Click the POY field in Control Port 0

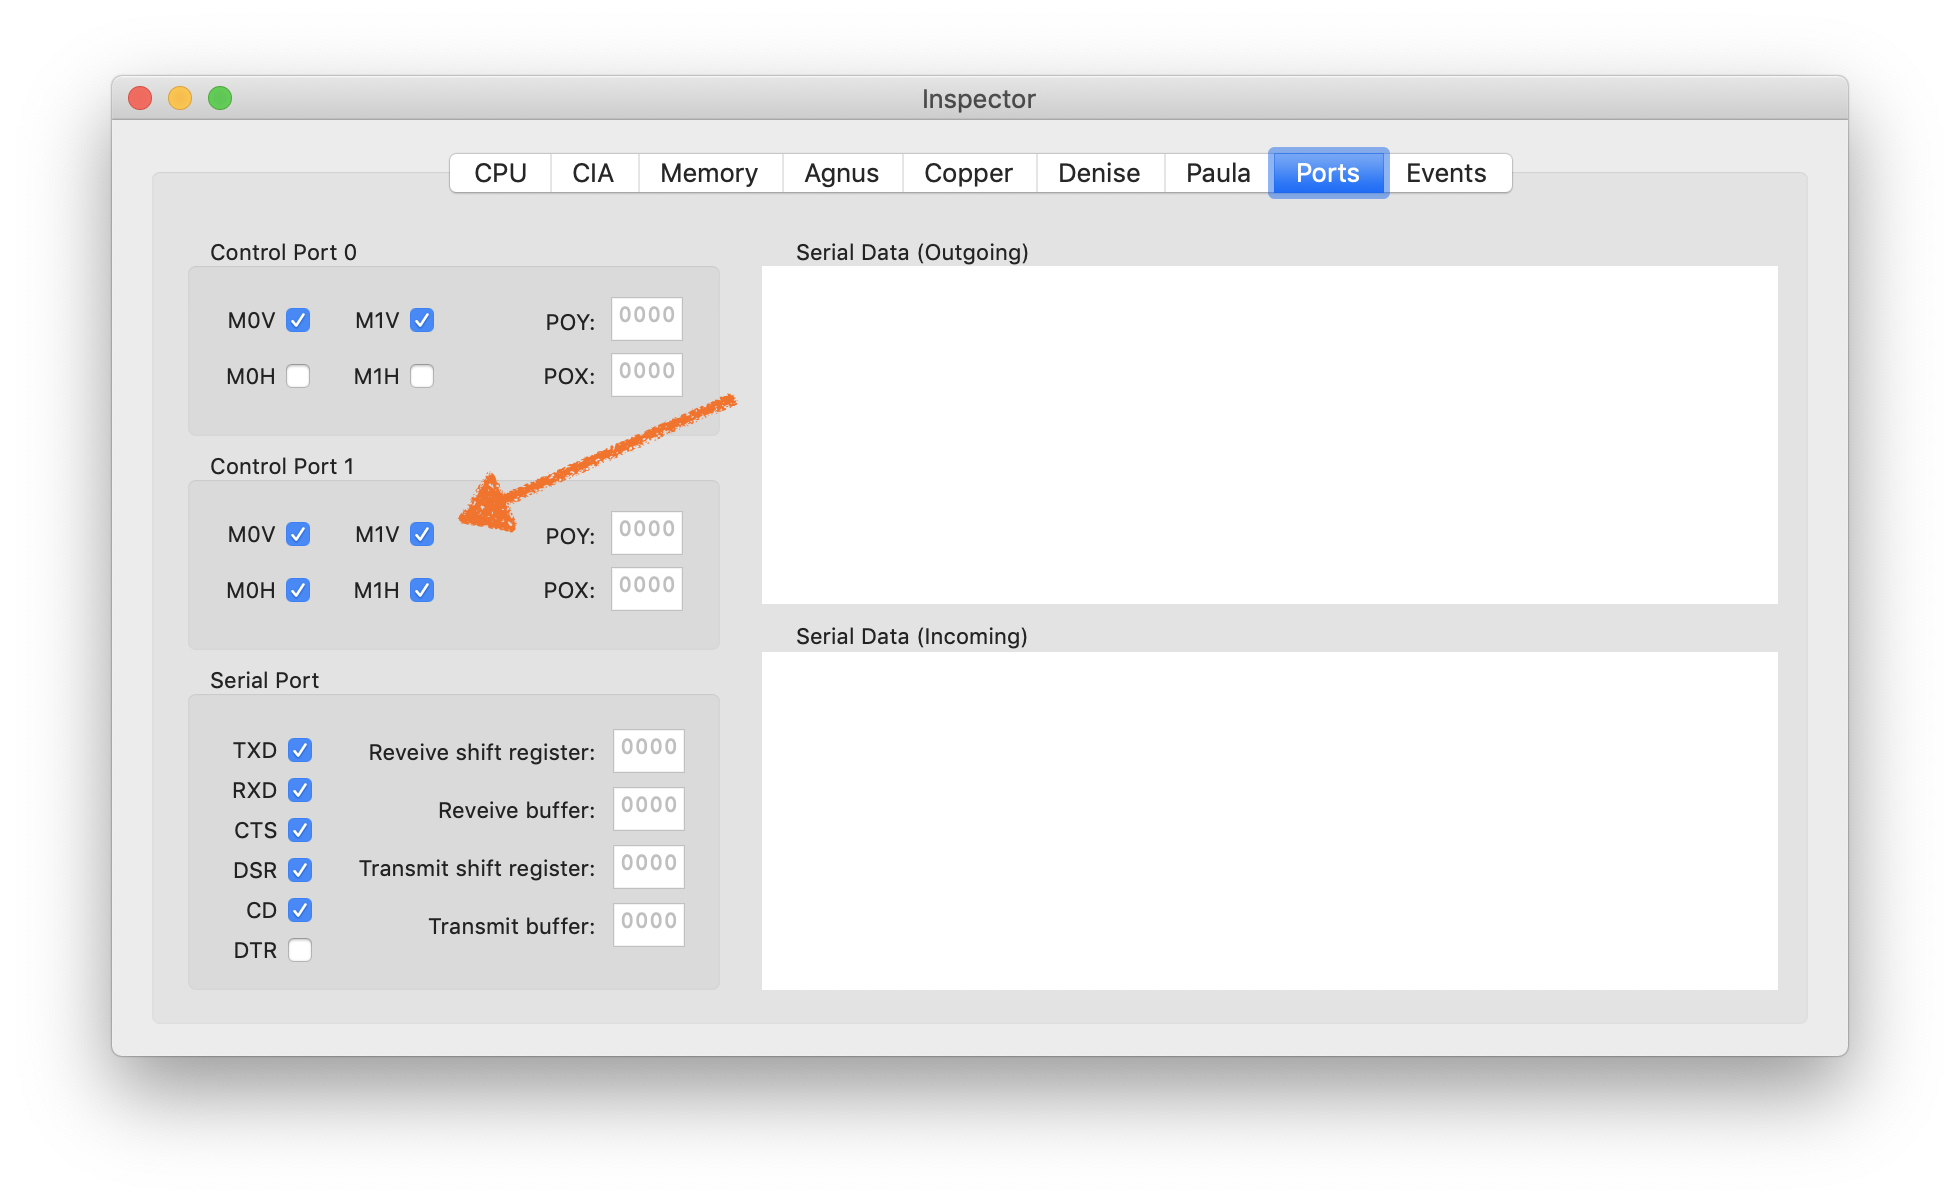pos(647,319)
